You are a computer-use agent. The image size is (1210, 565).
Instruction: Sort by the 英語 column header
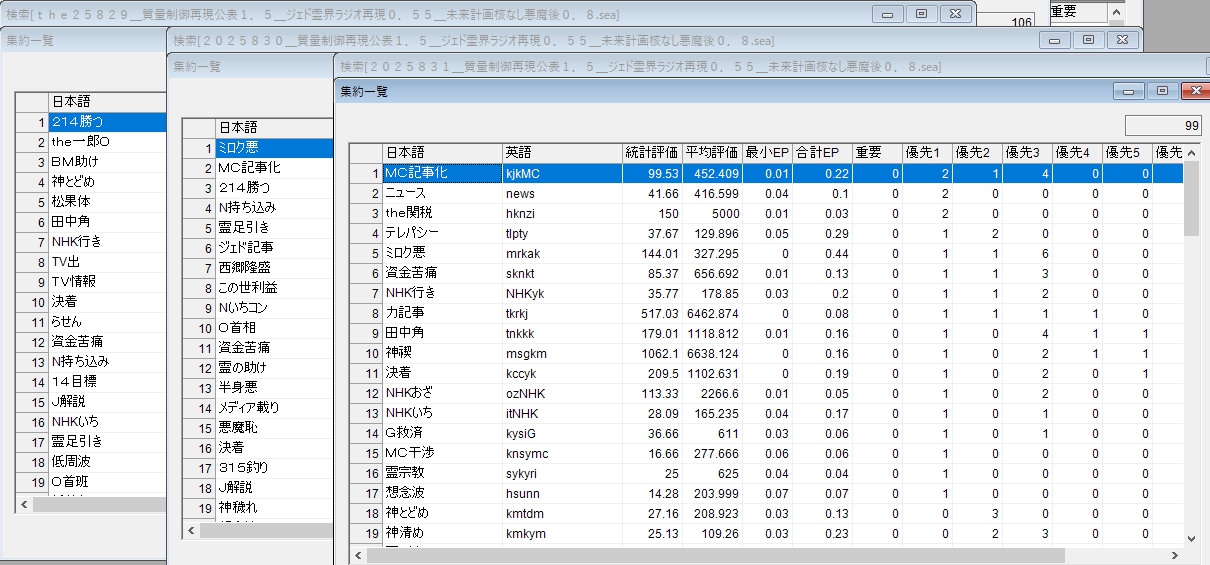[560, 153]
